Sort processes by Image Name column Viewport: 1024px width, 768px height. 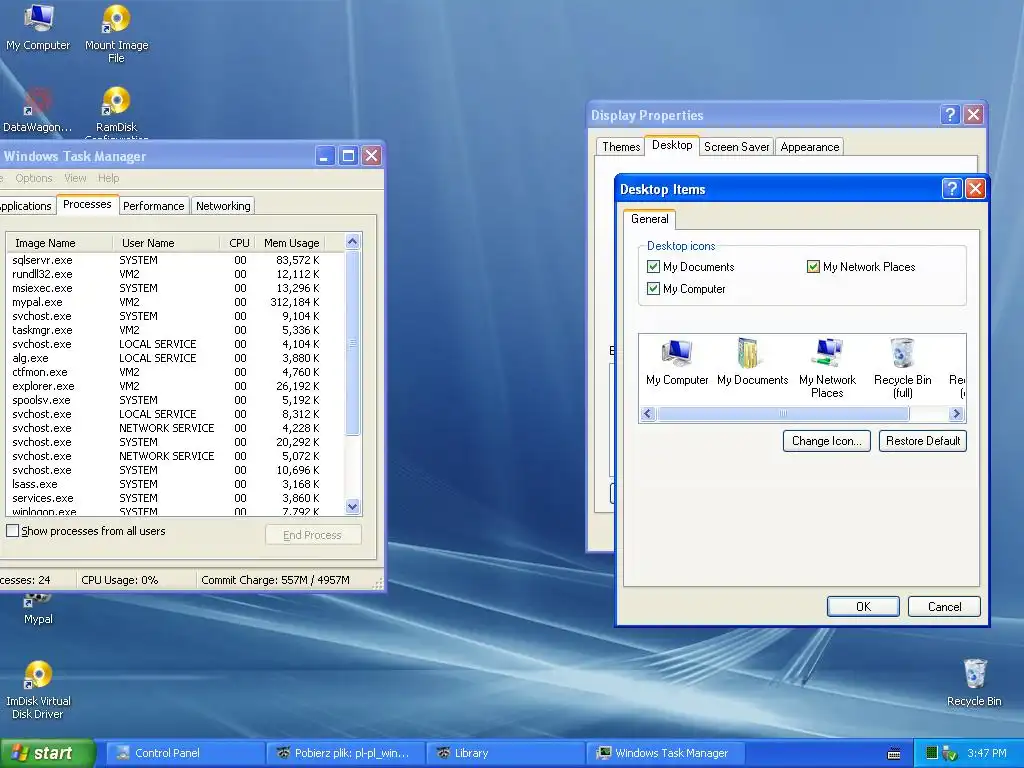point(59,243)
